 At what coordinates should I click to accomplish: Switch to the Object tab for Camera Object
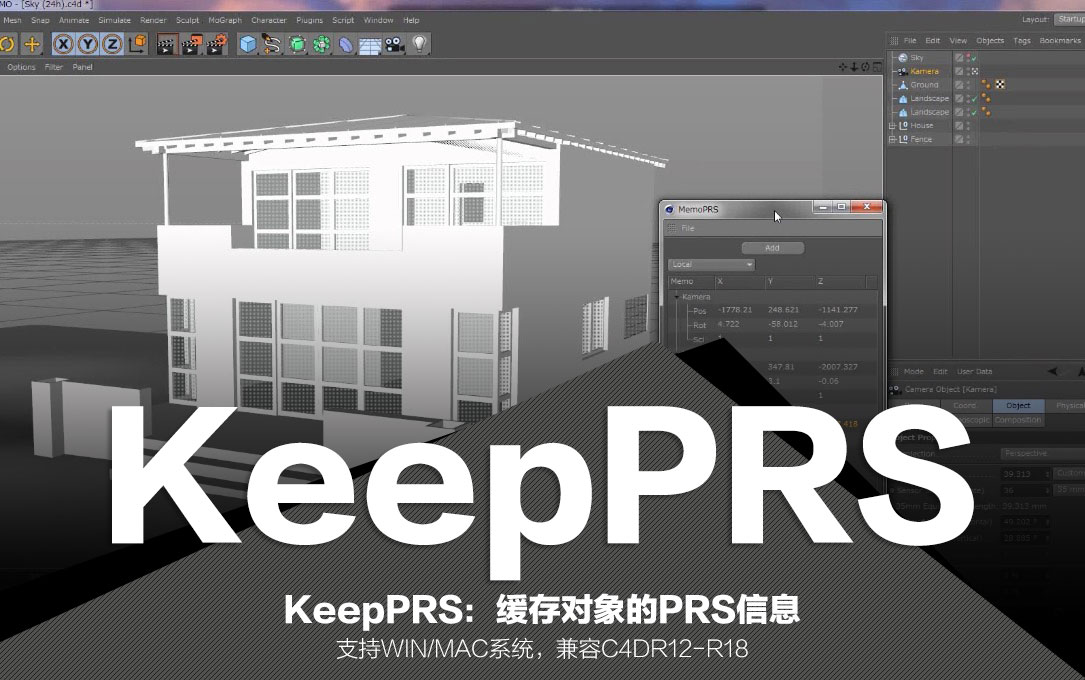click(1017, 405)
